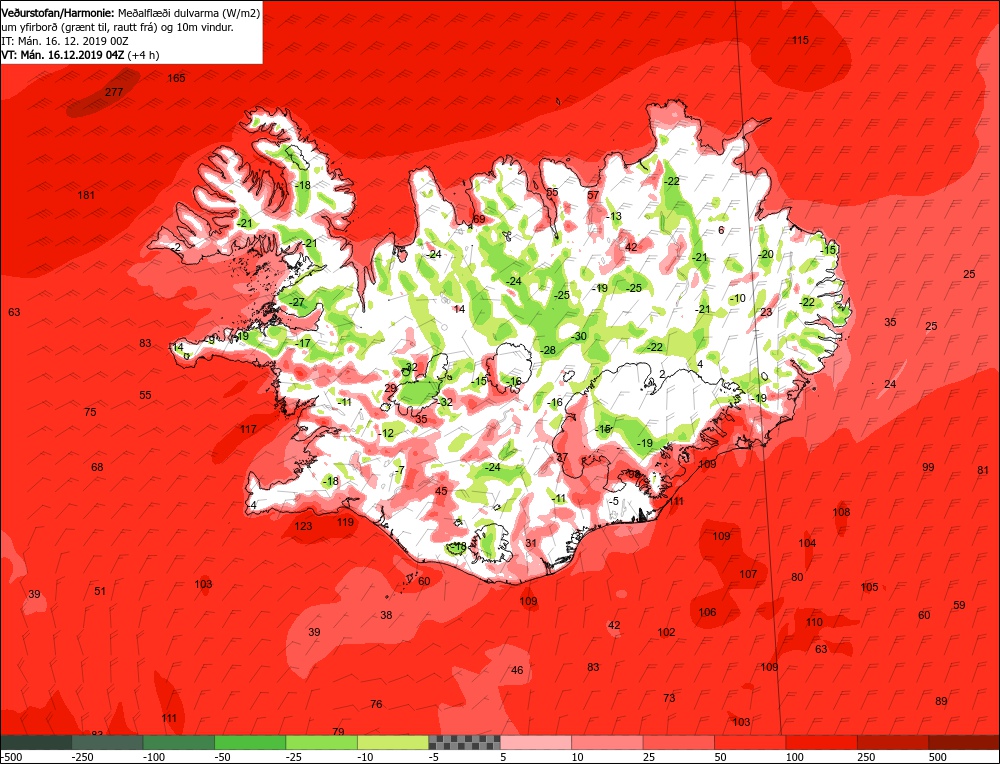Click the value 45 in southern Iceland
This screenshot has height=764, width=1000.
(441, 491)
